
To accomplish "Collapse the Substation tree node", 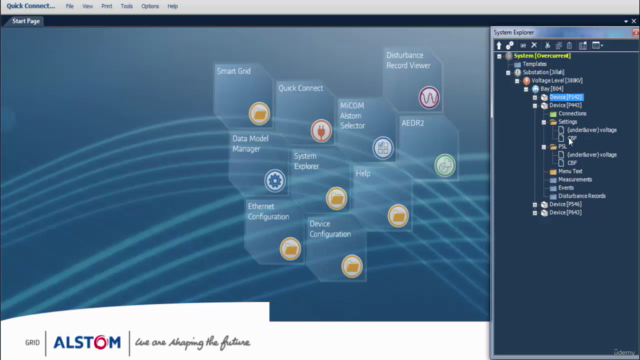I will (508, 73).
